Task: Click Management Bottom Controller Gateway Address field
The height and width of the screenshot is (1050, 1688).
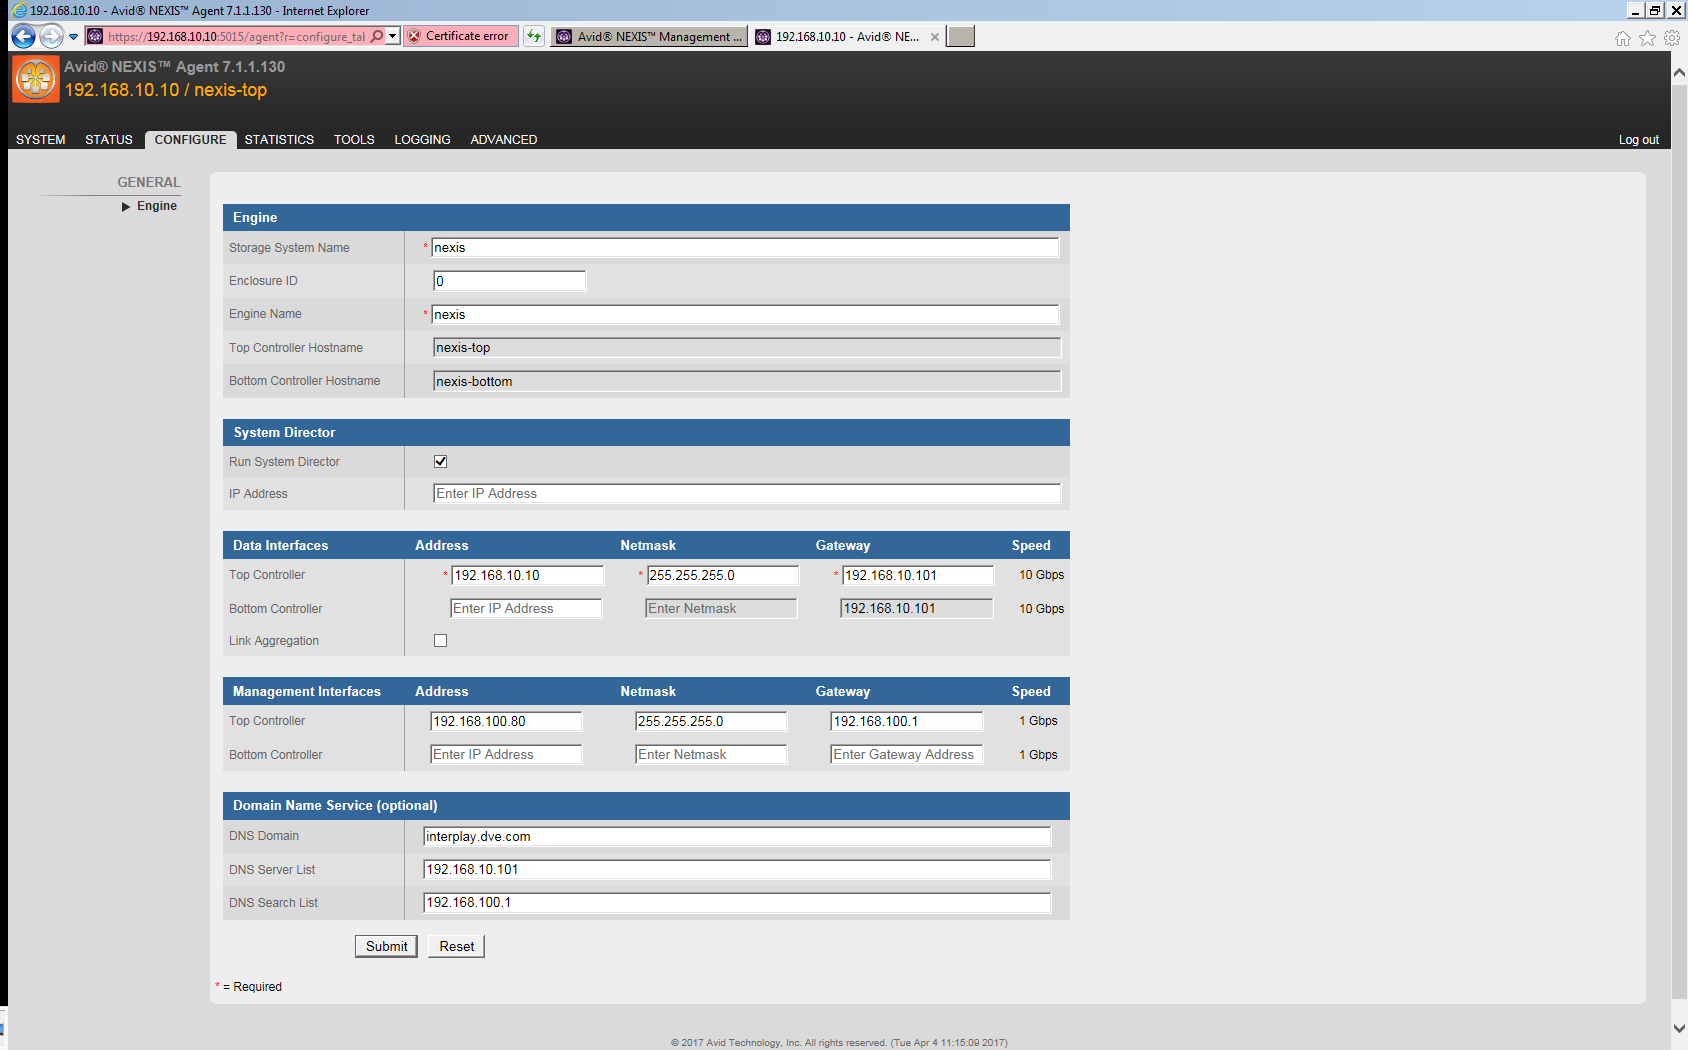Action: pos(907,754)
